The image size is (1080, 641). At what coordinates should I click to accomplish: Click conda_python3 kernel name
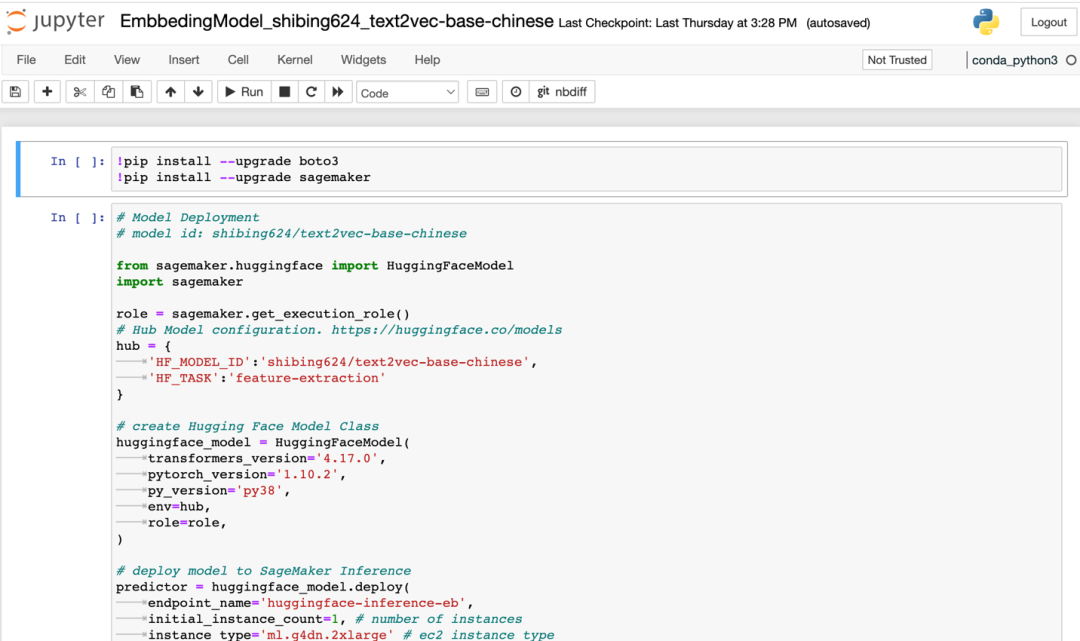tap(1015, 60)
